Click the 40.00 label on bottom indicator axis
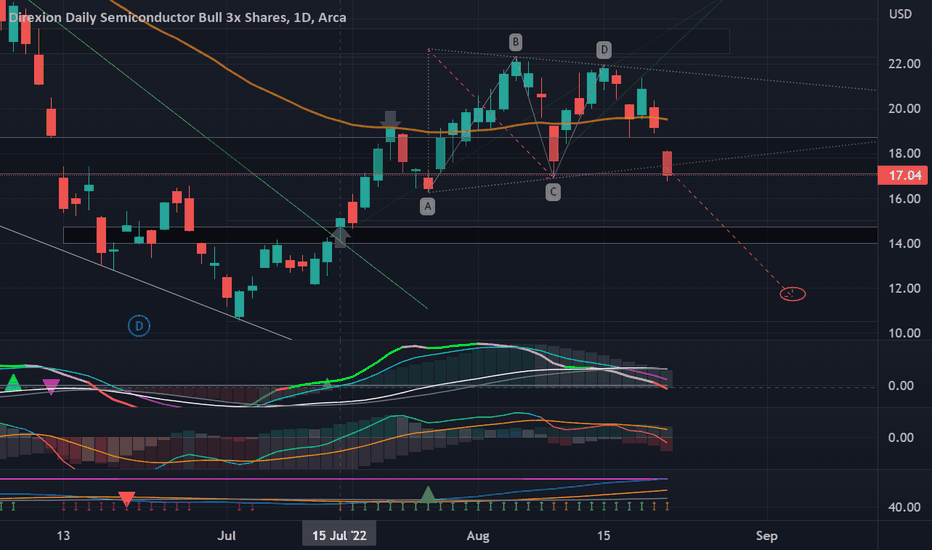The height and width of the screenshot is (550, 932). tap(904, 507)
